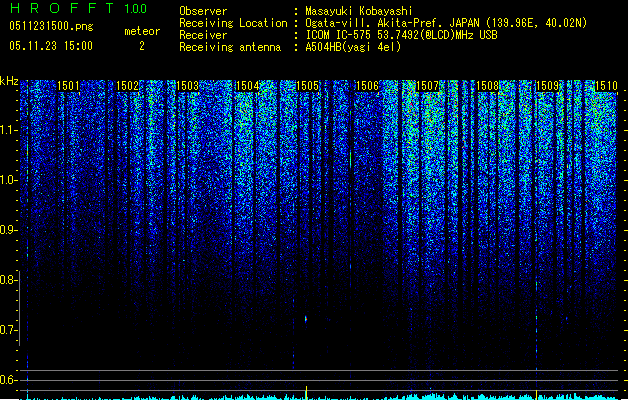
Task: Click the meteor count label
Action: (x=142, y=31)
